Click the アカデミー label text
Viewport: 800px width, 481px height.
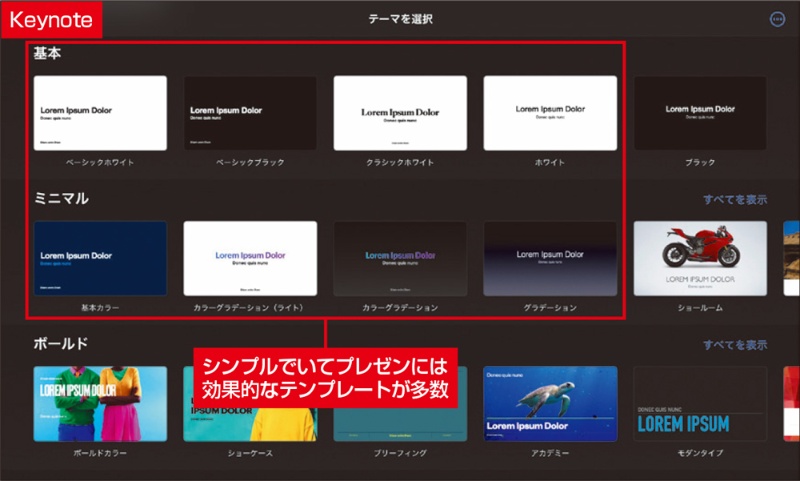pos(550,452)
